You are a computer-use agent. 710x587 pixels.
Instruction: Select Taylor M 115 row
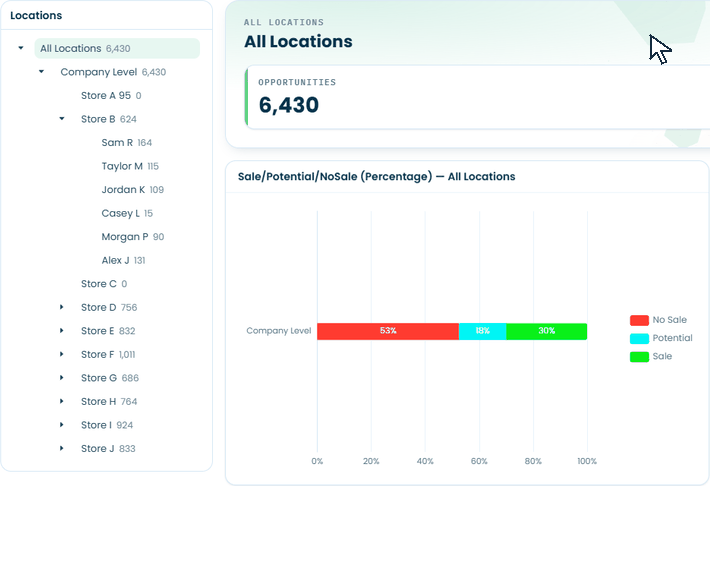130,166
